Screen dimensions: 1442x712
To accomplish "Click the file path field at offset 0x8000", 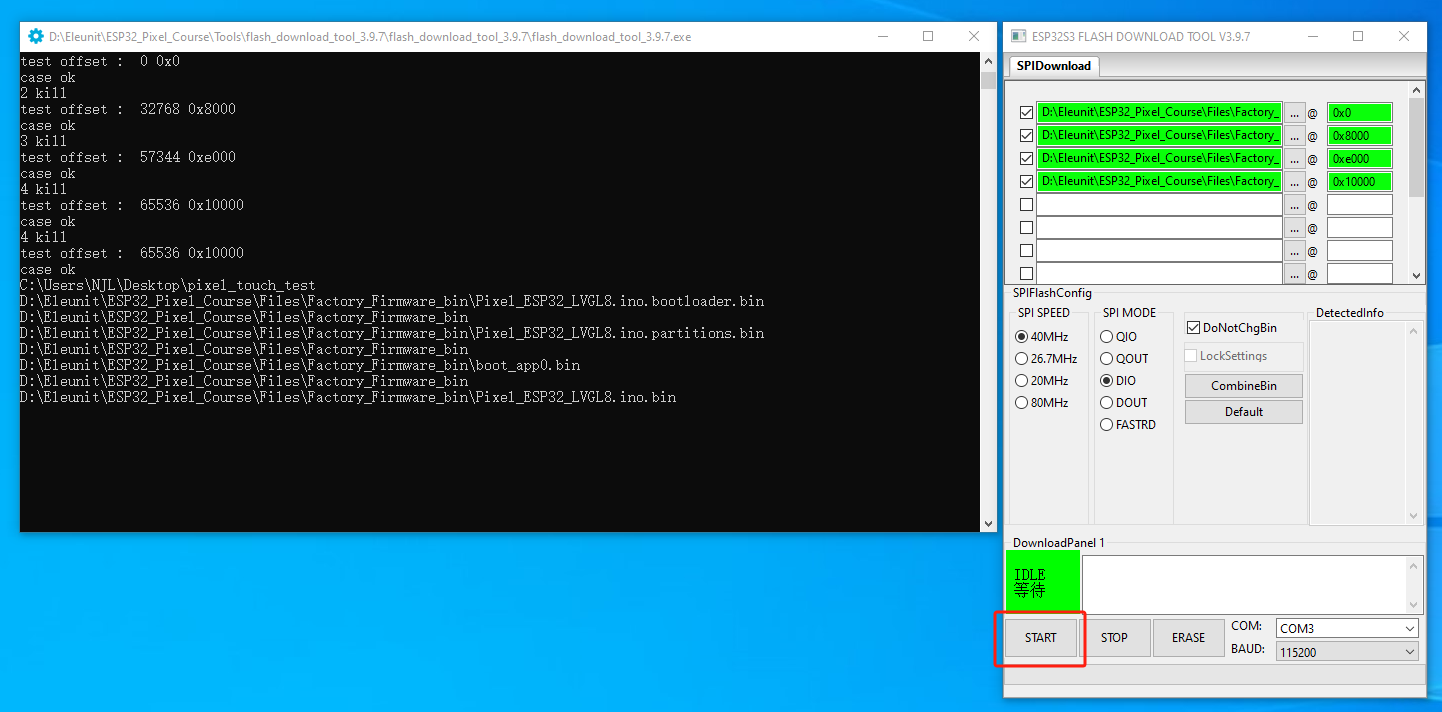I will tap(1159, 136).
